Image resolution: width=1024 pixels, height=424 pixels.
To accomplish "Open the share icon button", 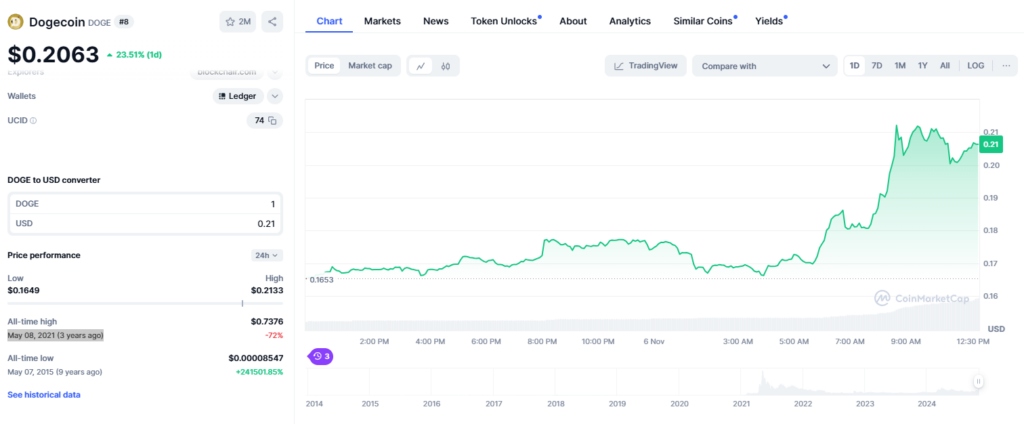I will [x=272, y=22].
